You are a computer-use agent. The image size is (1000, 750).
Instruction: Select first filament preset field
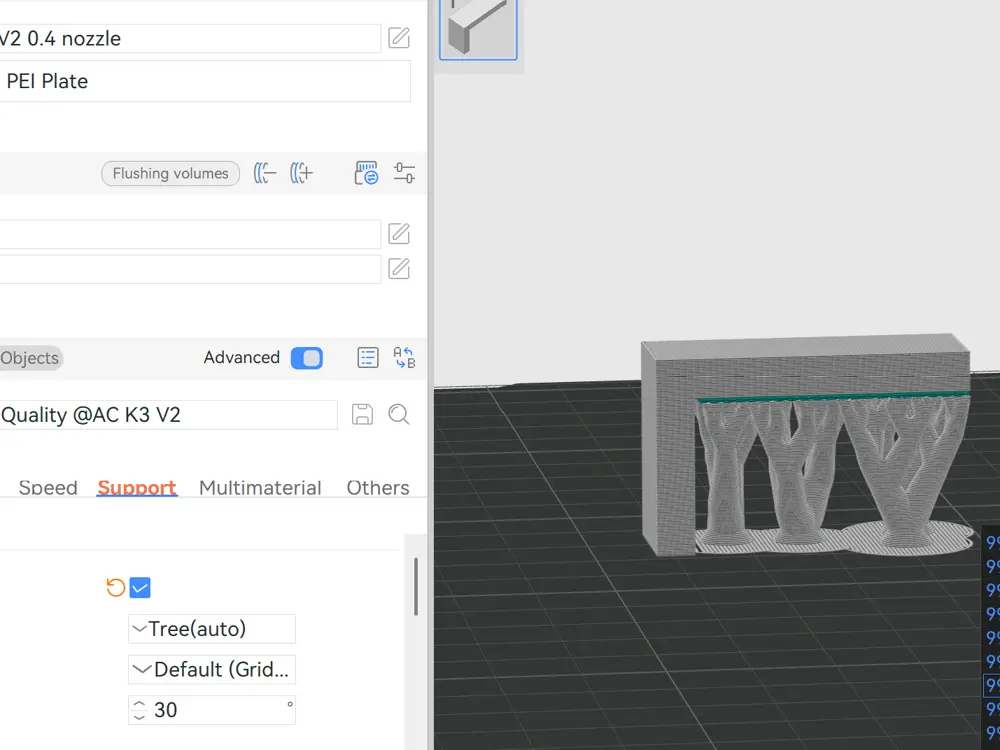(x=190, y=234)
